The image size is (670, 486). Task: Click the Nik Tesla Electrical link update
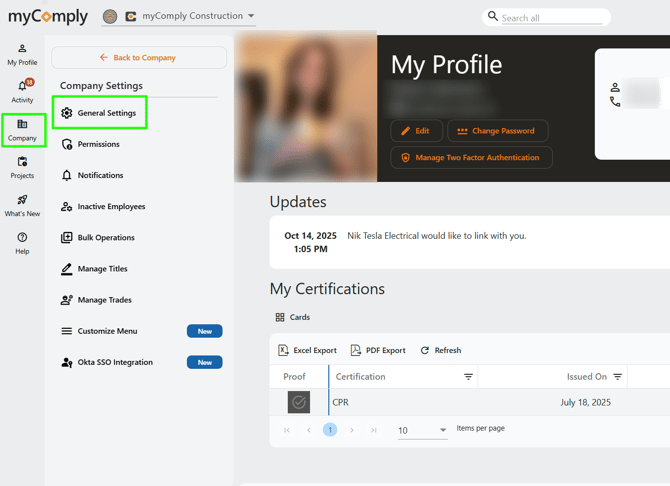[437, 236]
